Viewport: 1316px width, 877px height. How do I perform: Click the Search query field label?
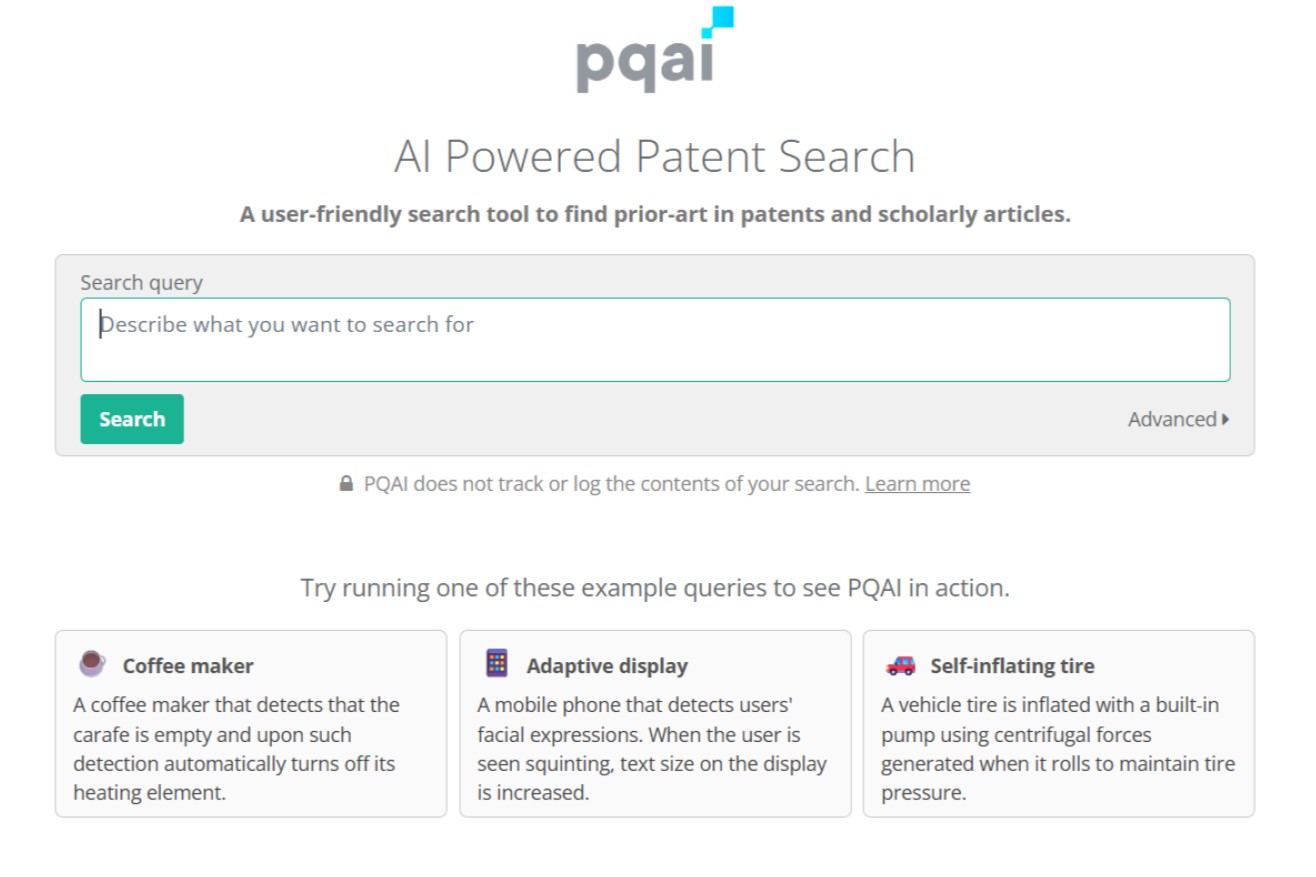click(x=141, y=283)
